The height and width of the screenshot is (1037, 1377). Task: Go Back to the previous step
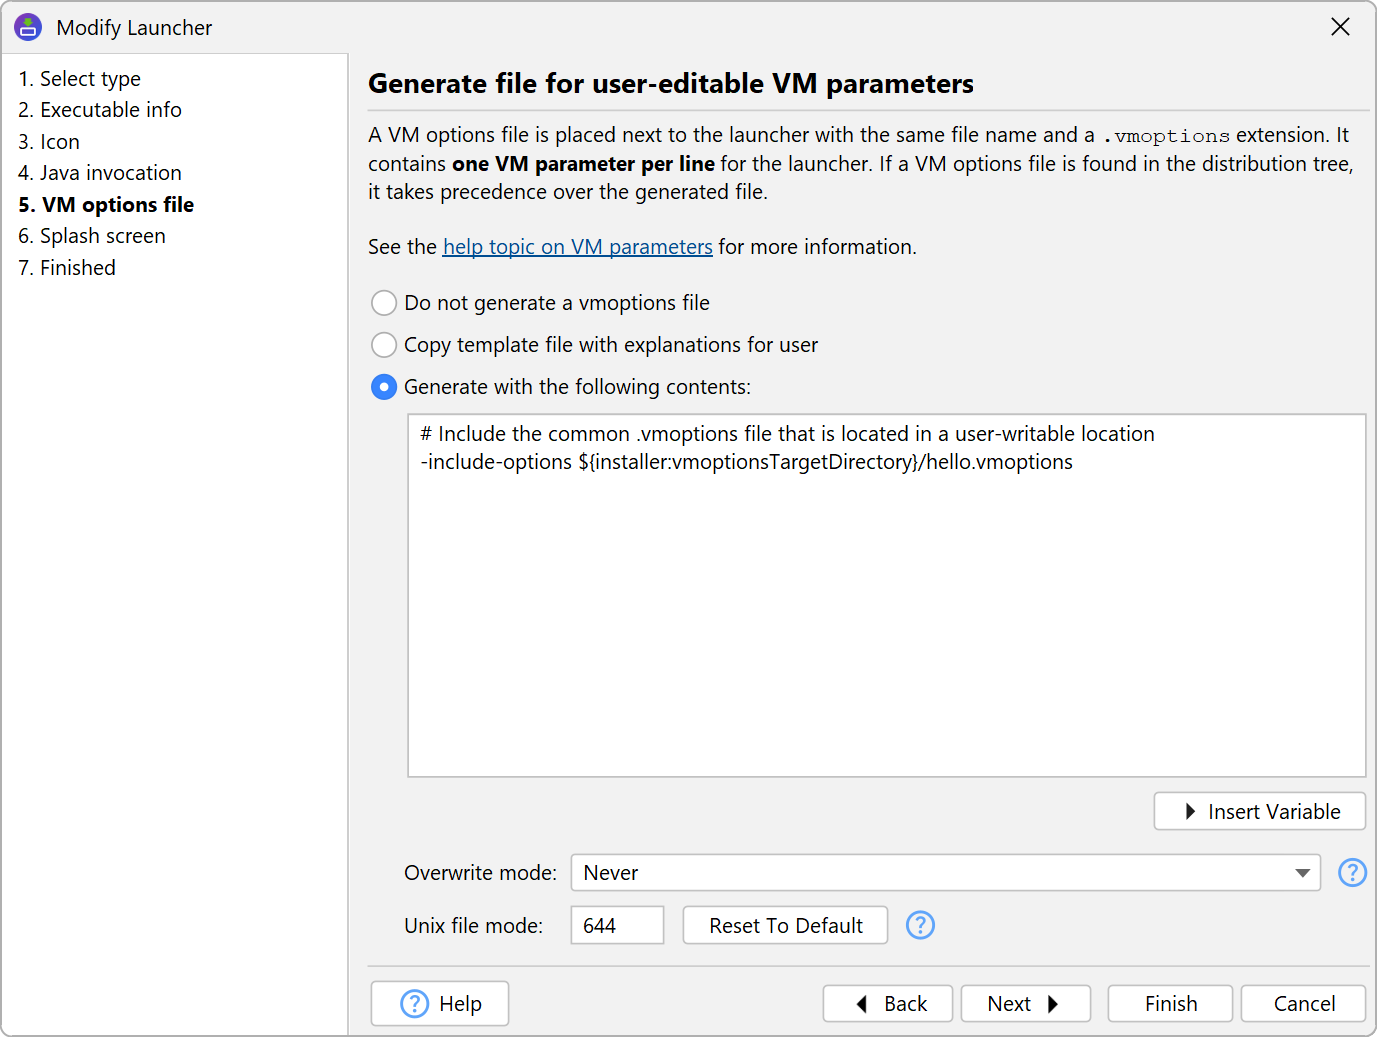pyautogui.click(x=887, y=1003)
